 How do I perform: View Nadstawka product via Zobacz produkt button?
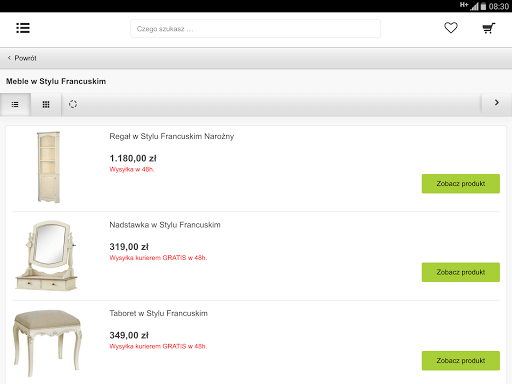point(461,272)
